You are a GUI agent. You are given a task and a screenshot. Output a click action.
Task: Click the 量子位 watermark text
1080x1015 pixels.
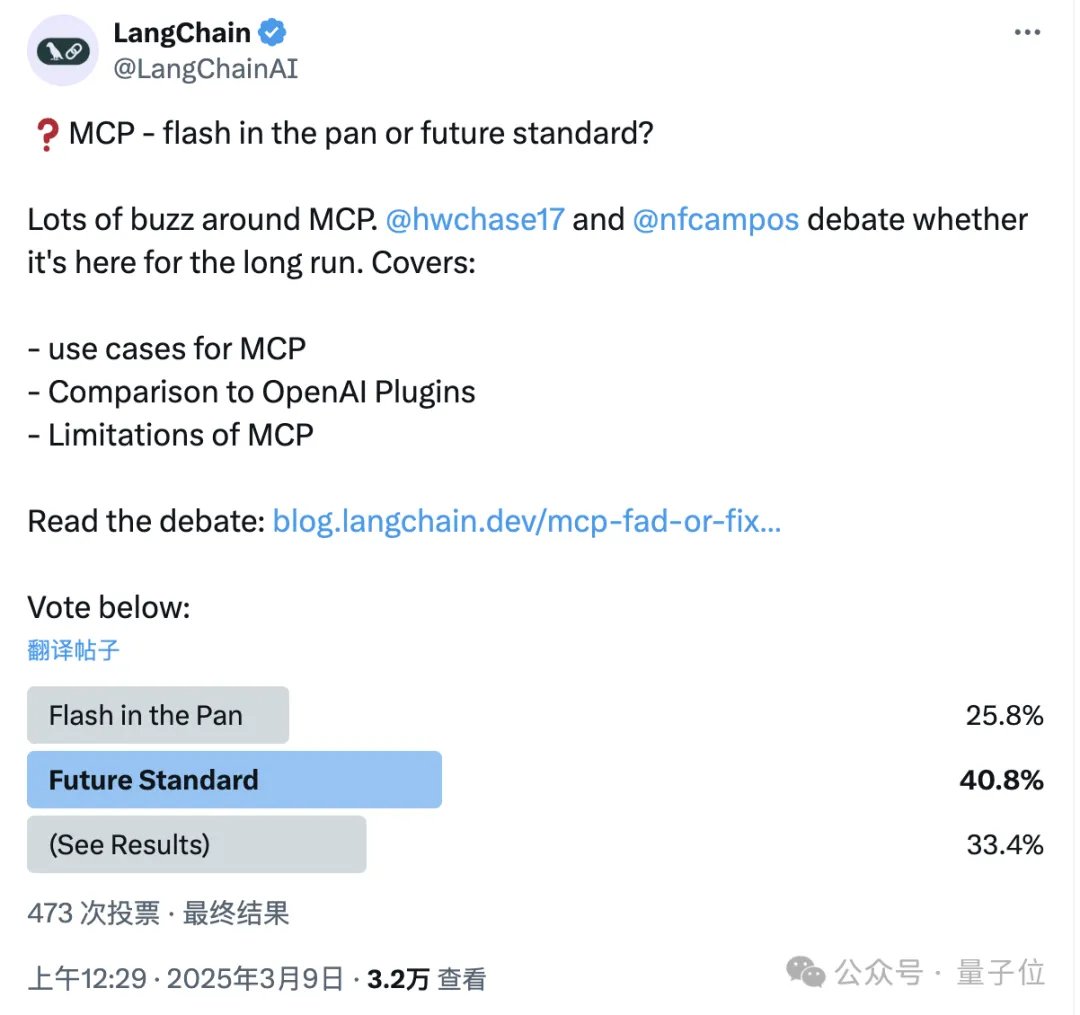pos(1000,971)
